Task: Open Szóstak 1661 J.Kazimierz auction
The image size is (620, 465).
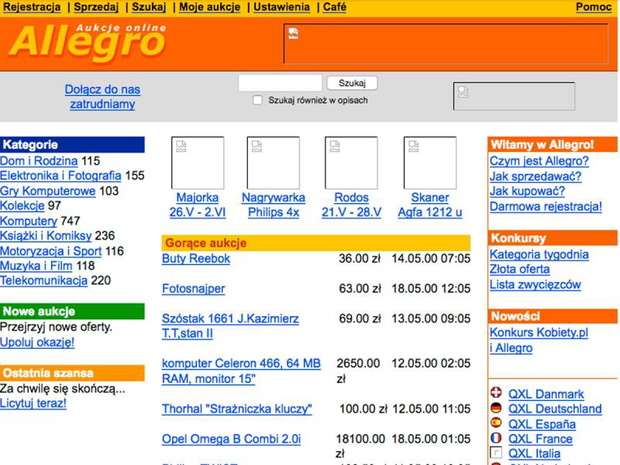Action: pyautogui.click(x=230, y=326)
